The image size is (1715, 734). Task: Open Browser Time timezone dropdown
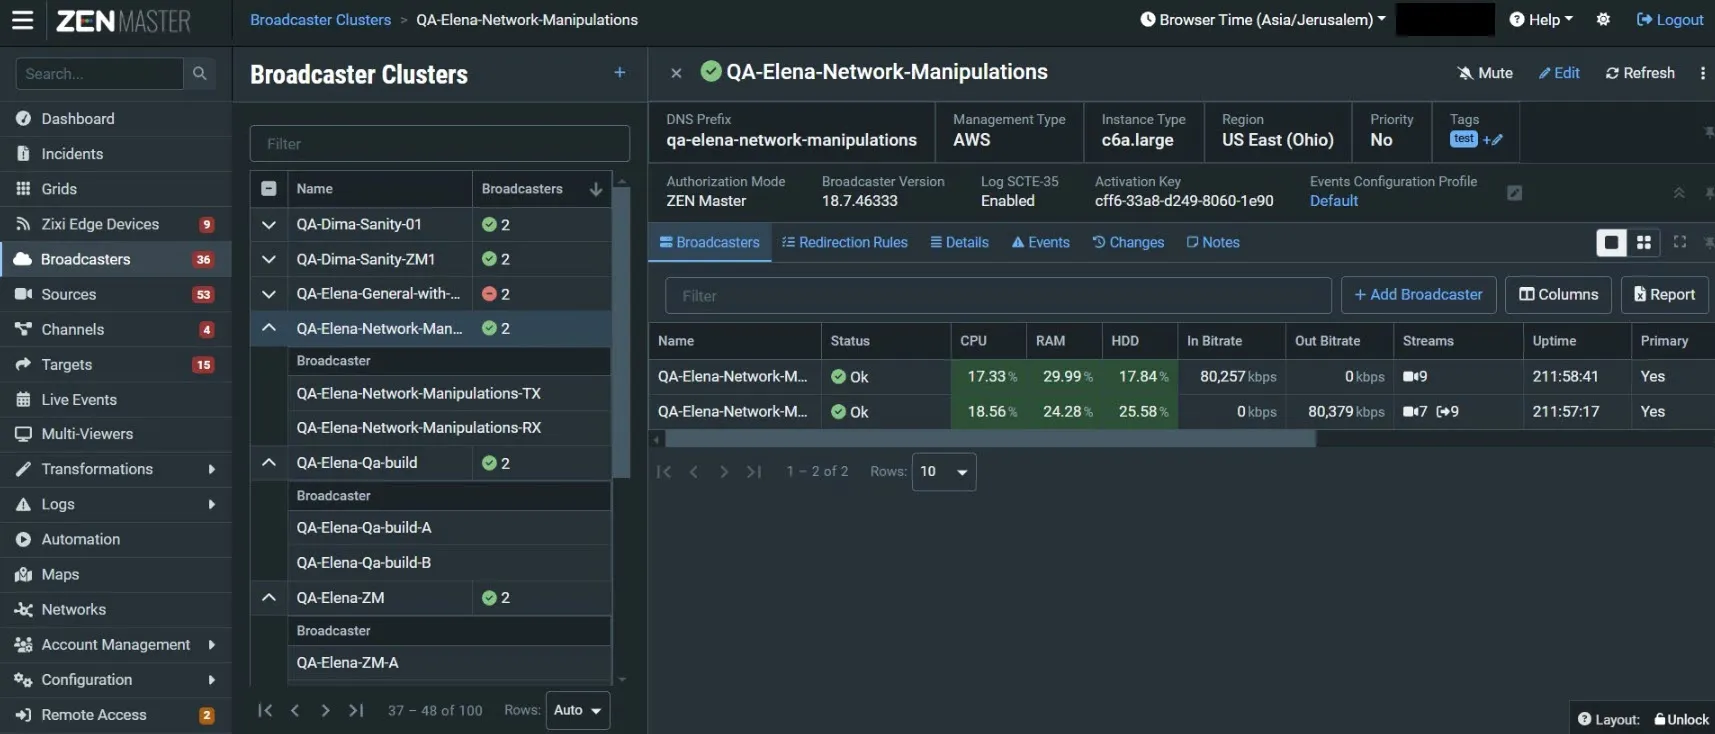pos(1263,19)
